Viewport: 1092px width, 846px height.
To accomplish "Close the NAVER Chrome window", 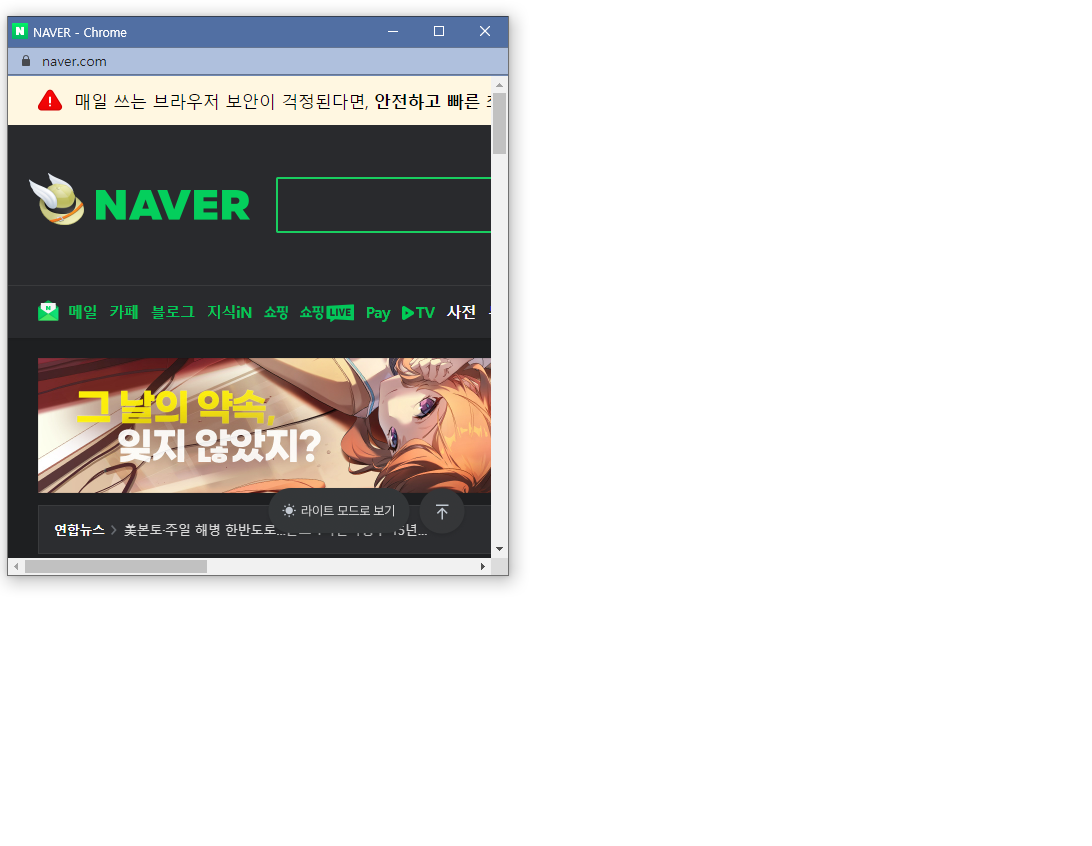I will (x=485, y=31).
